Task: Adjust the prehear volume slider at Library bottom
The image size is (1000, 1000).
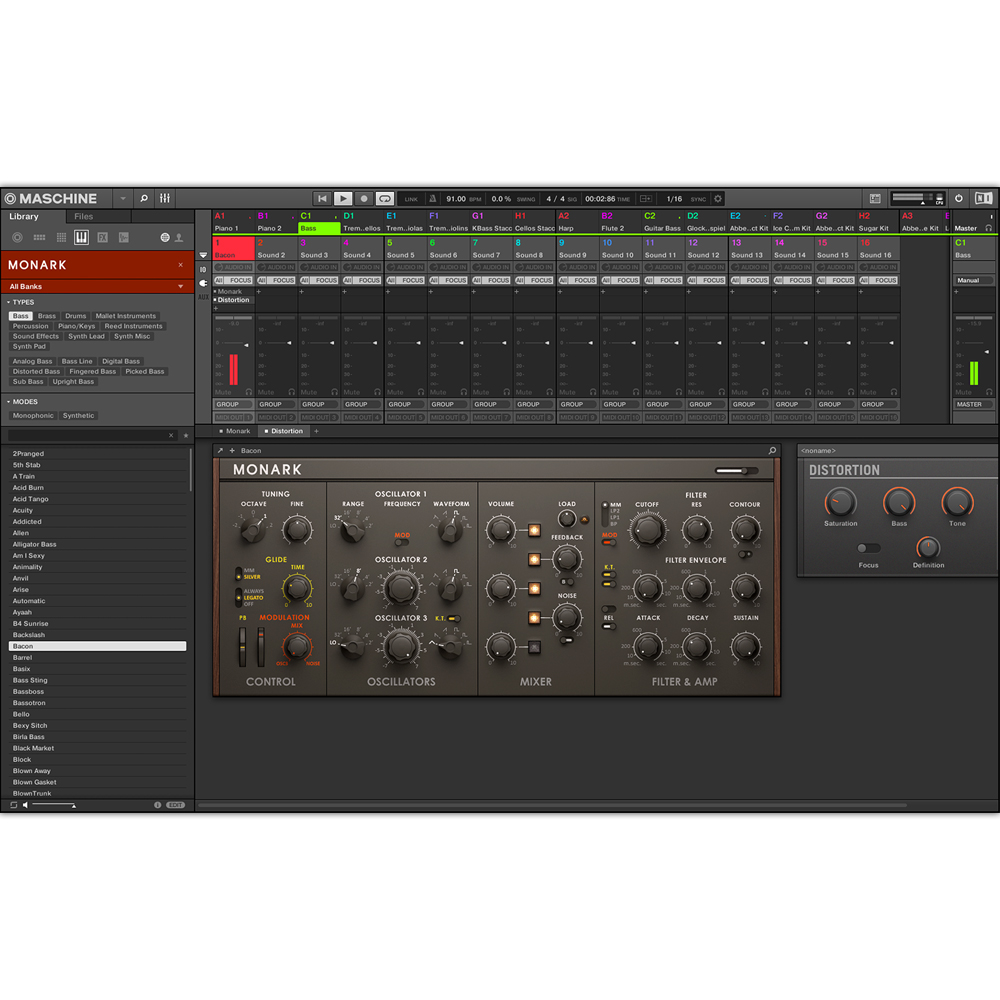Action: (x=54, y=805)
